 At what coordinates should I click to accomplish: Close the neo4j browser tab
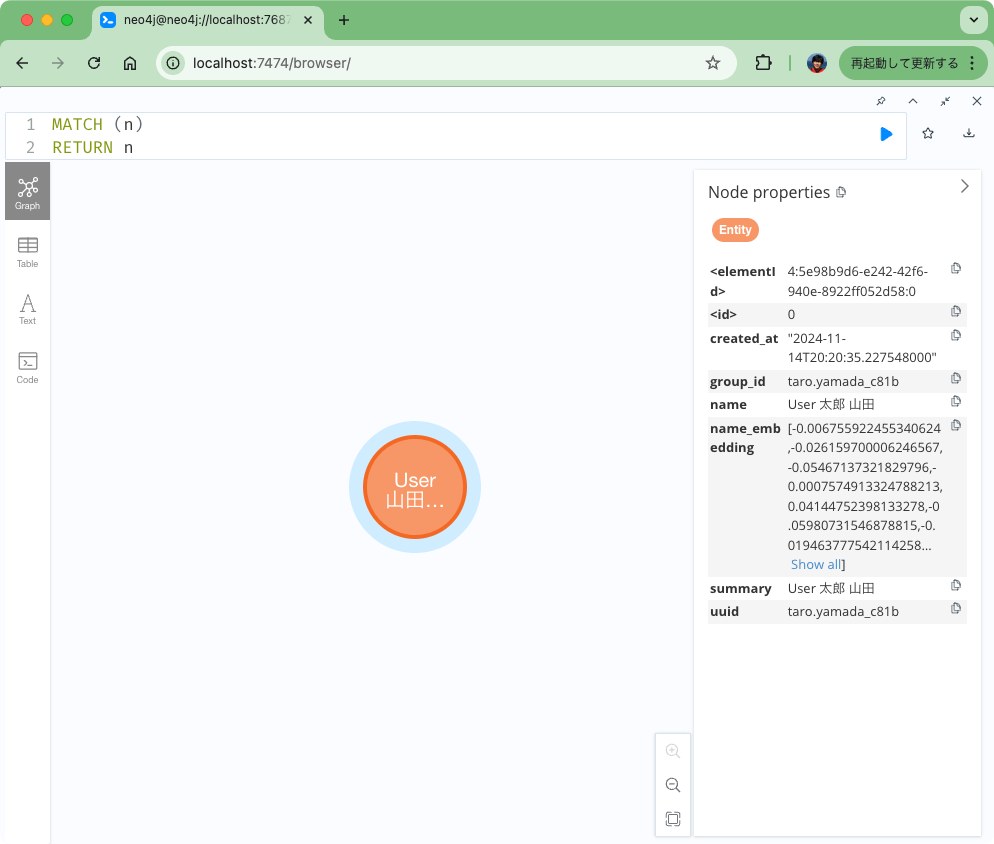click(307, 20)
